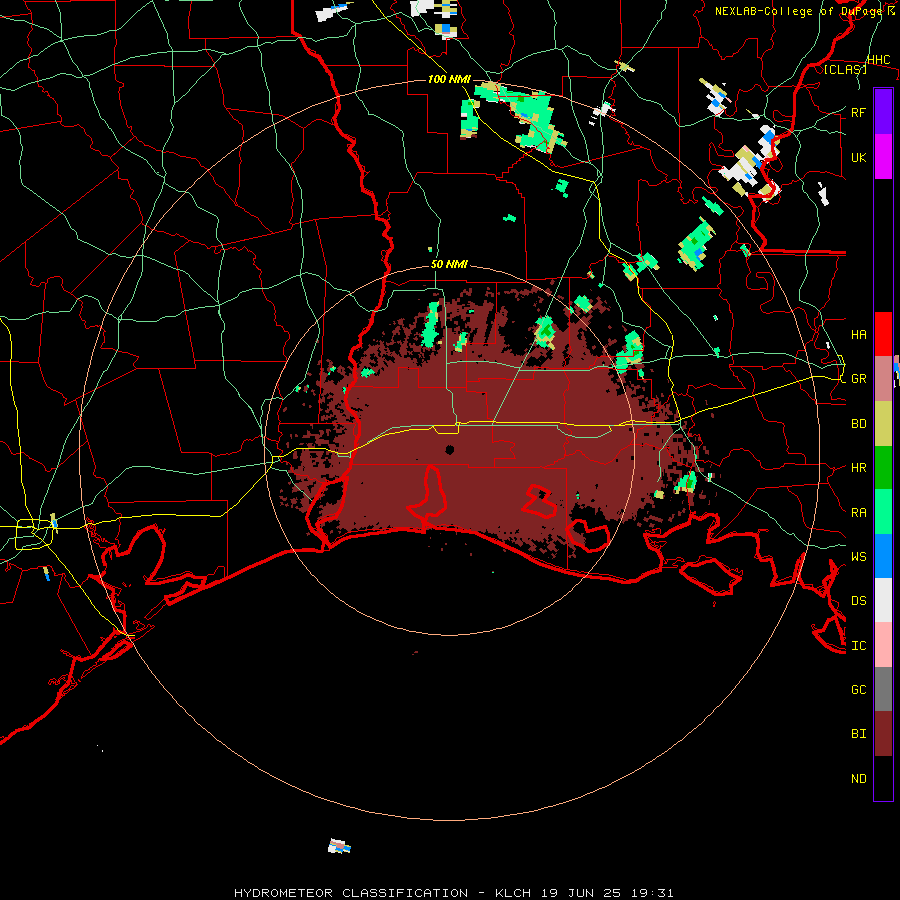Image resolution: width=900 pixels, height=900 pixels.
Task: Select the BD yellow legend swatch
Action: coord(883,423)
